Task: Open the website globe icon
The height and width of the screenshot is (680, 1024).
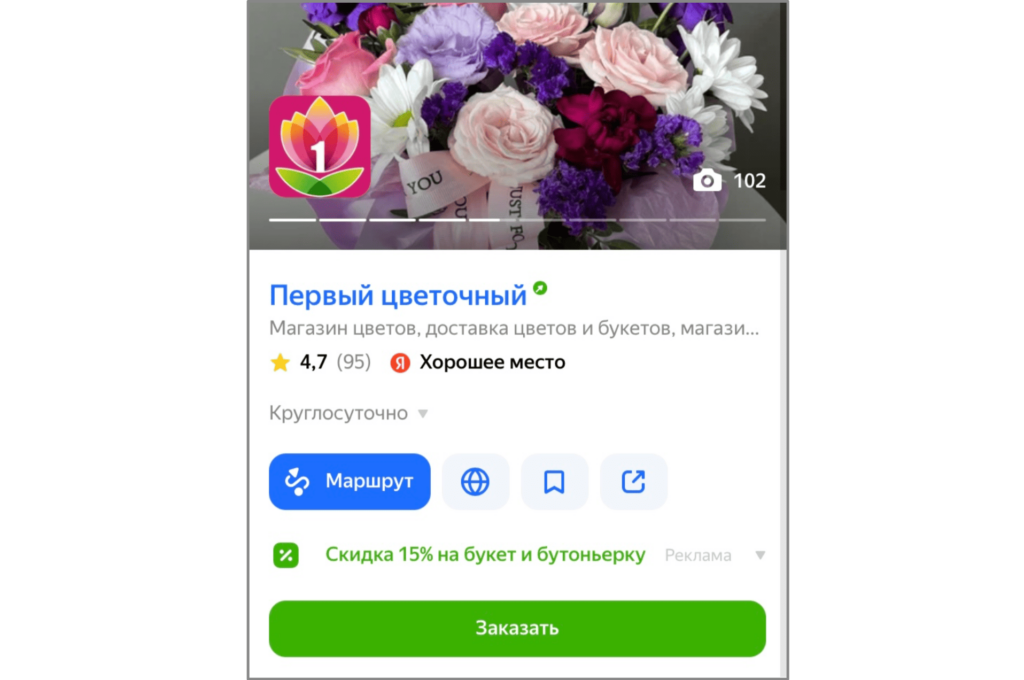Action: click(x=475, y=481)
